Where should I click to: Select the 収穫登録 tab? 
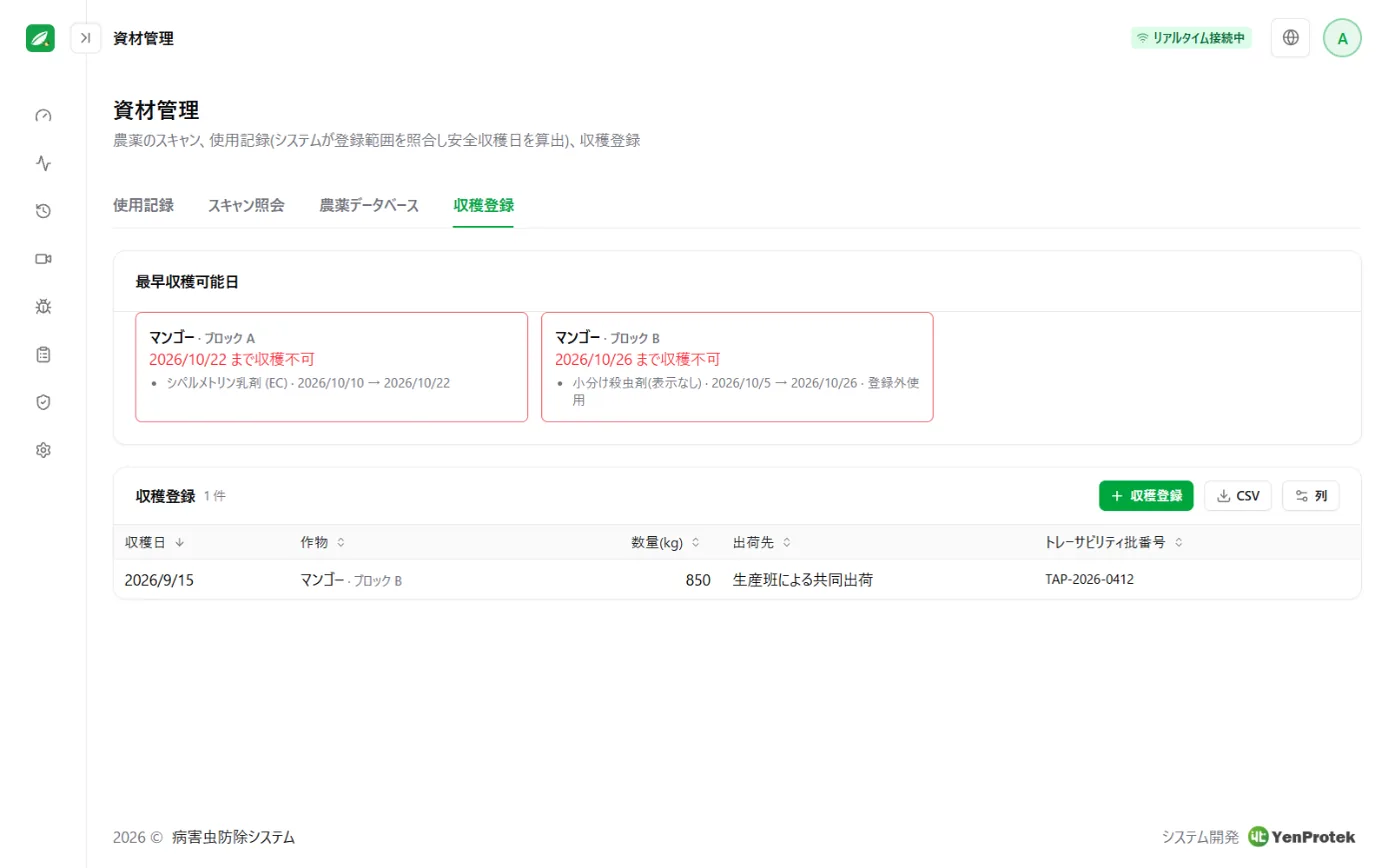[x=483, y=205]
